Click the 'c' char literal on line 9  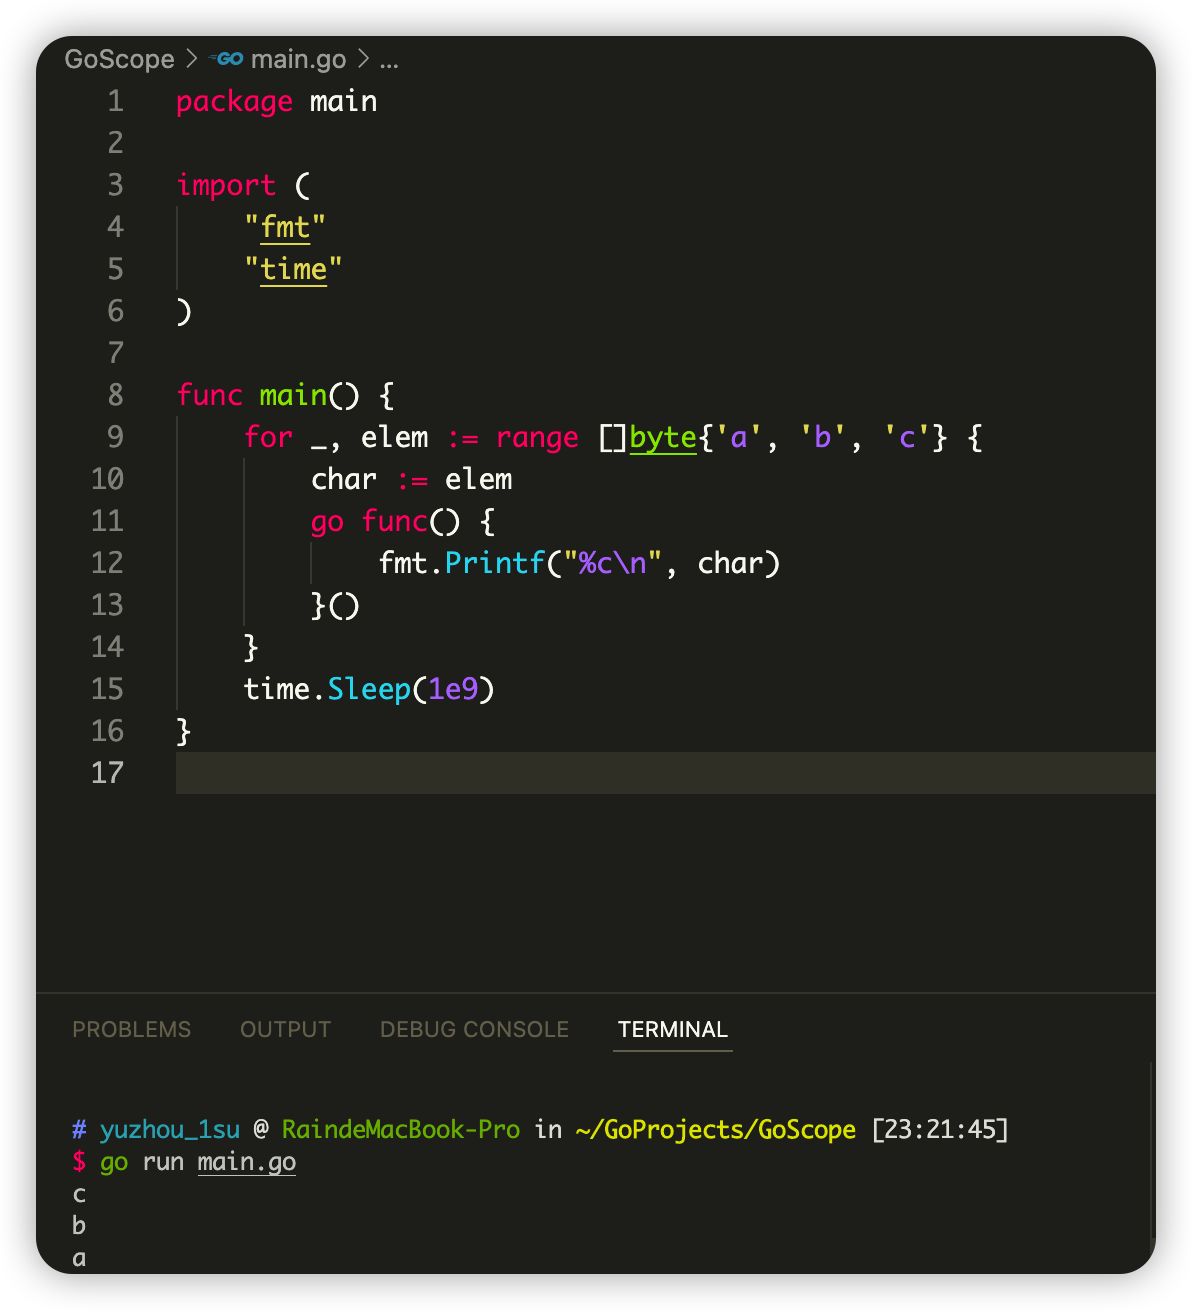tap(907, 437)
